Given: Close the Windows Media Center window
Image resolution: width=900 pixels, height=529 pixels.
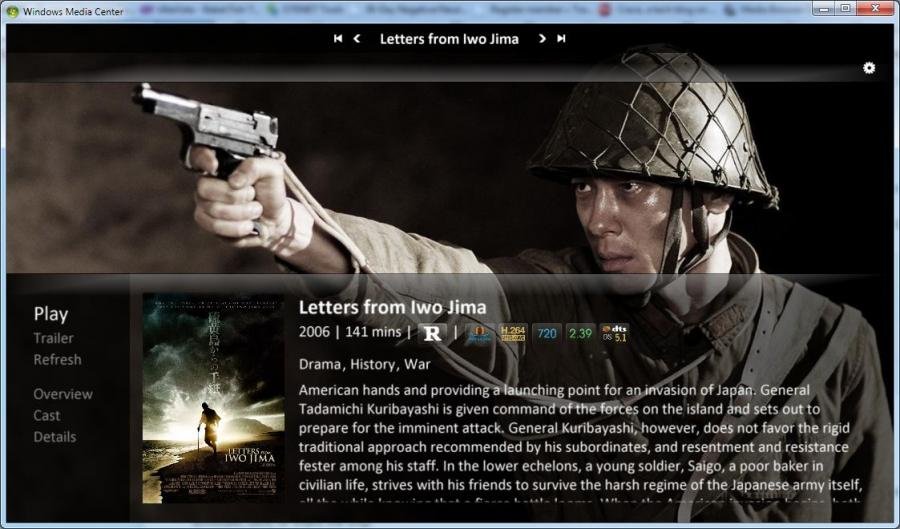Looking at the screenshot, I should coord(876,9).
